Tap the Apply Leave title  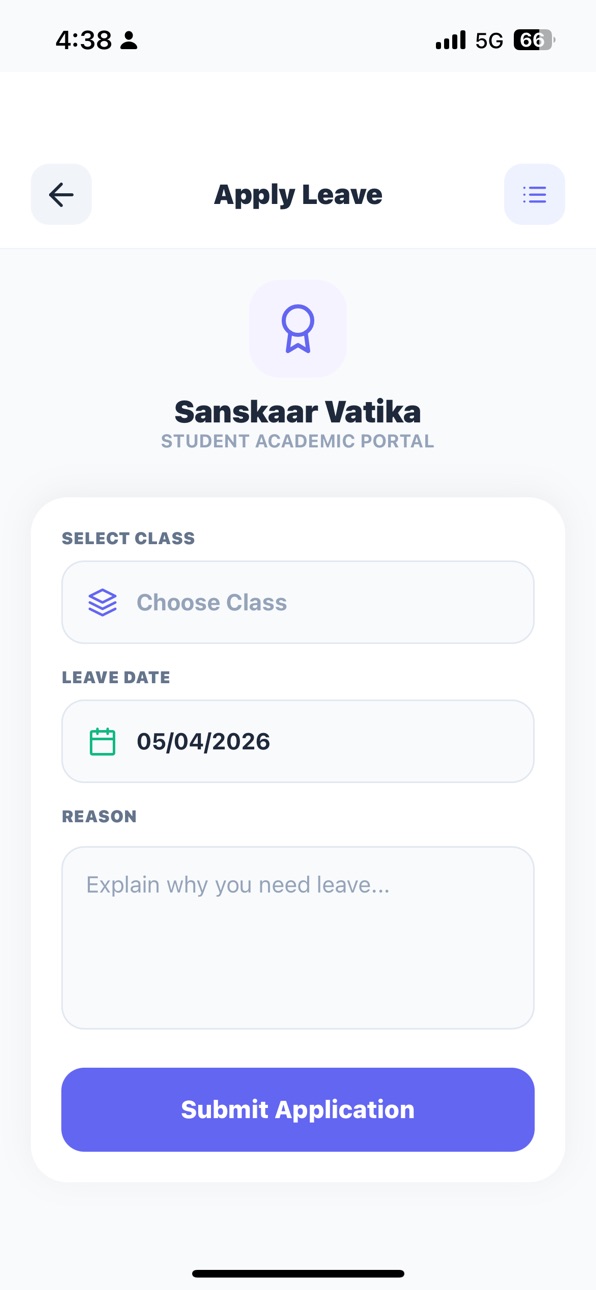(x=298, y=194)
